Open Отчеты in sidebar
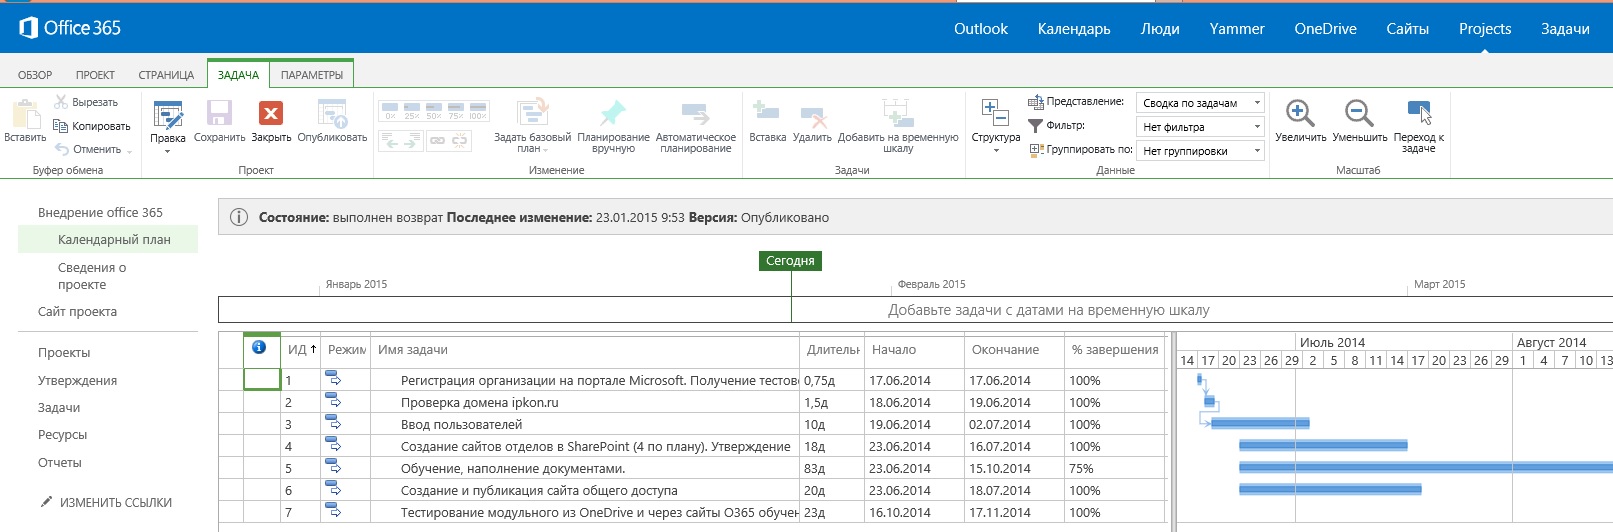 [60, 462]
